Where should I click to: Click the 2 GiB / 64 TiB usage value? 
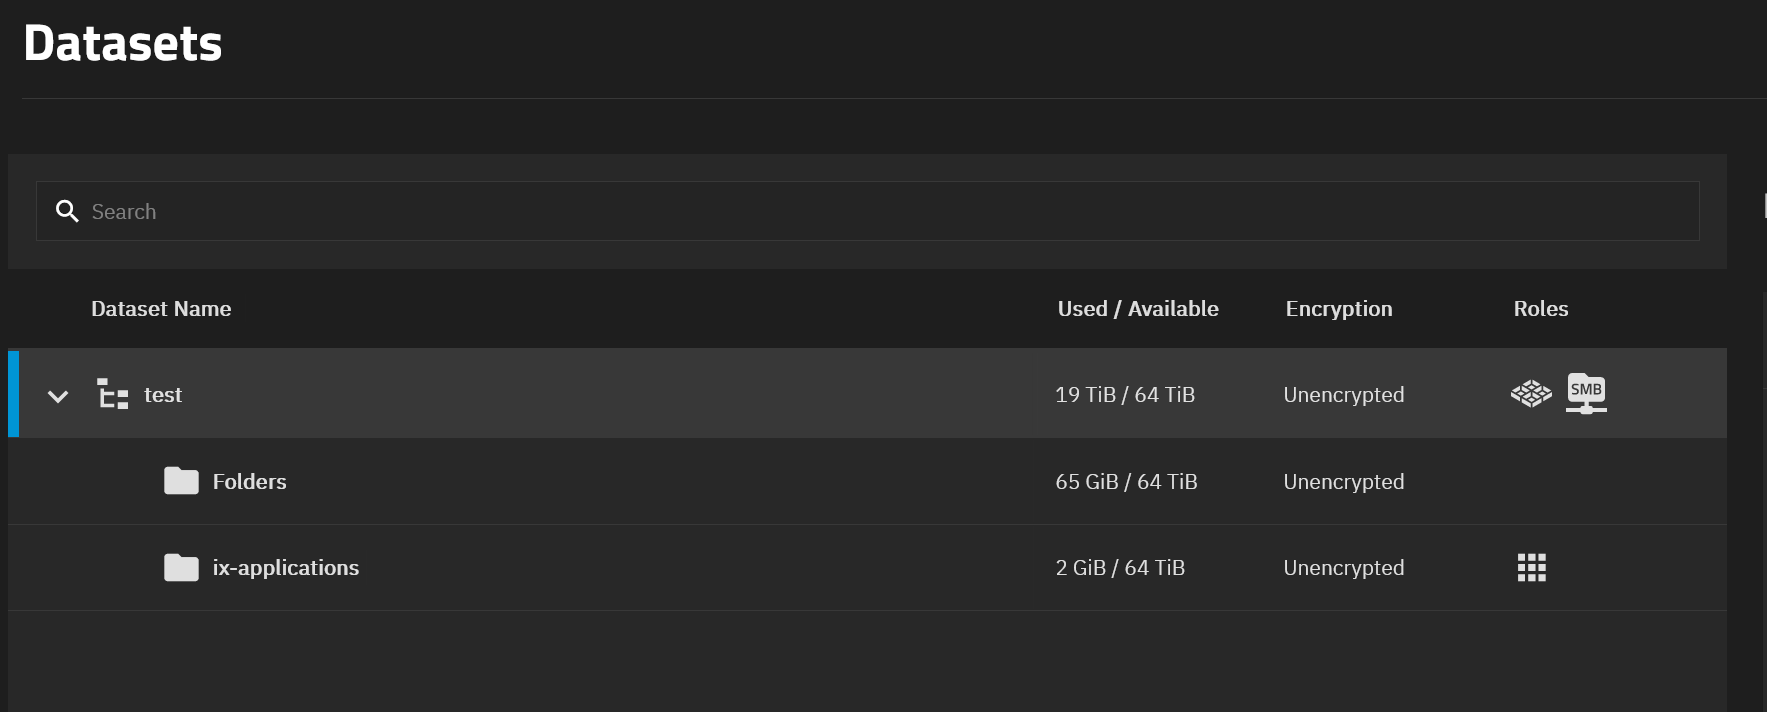[1120, 568]
